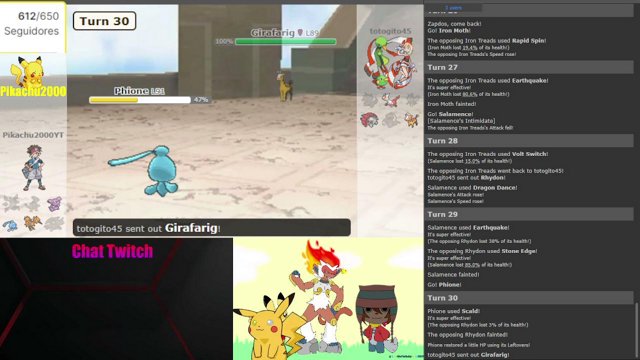Click the Turn 30 badge on battlefield

(x=104, y=21)
